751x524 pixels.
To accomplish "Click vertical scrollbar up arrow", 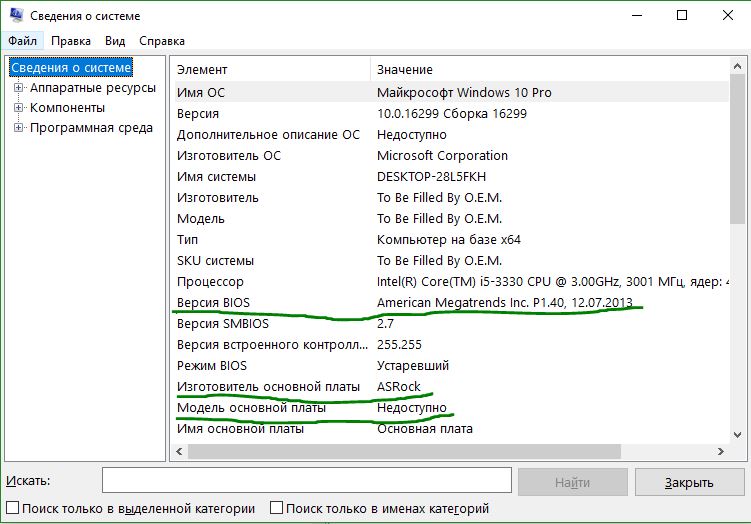I will 738,67.
